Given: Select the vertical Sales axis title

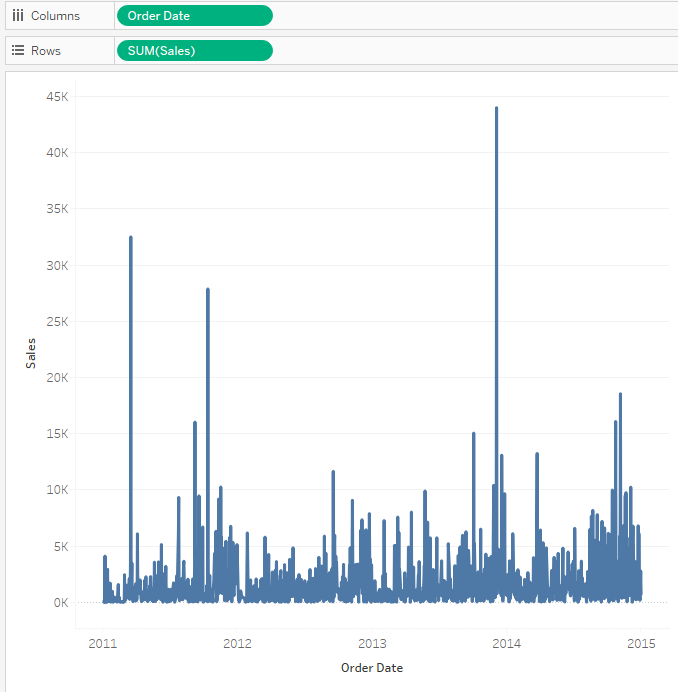Looking at the screenshot, I should point(31,352).
